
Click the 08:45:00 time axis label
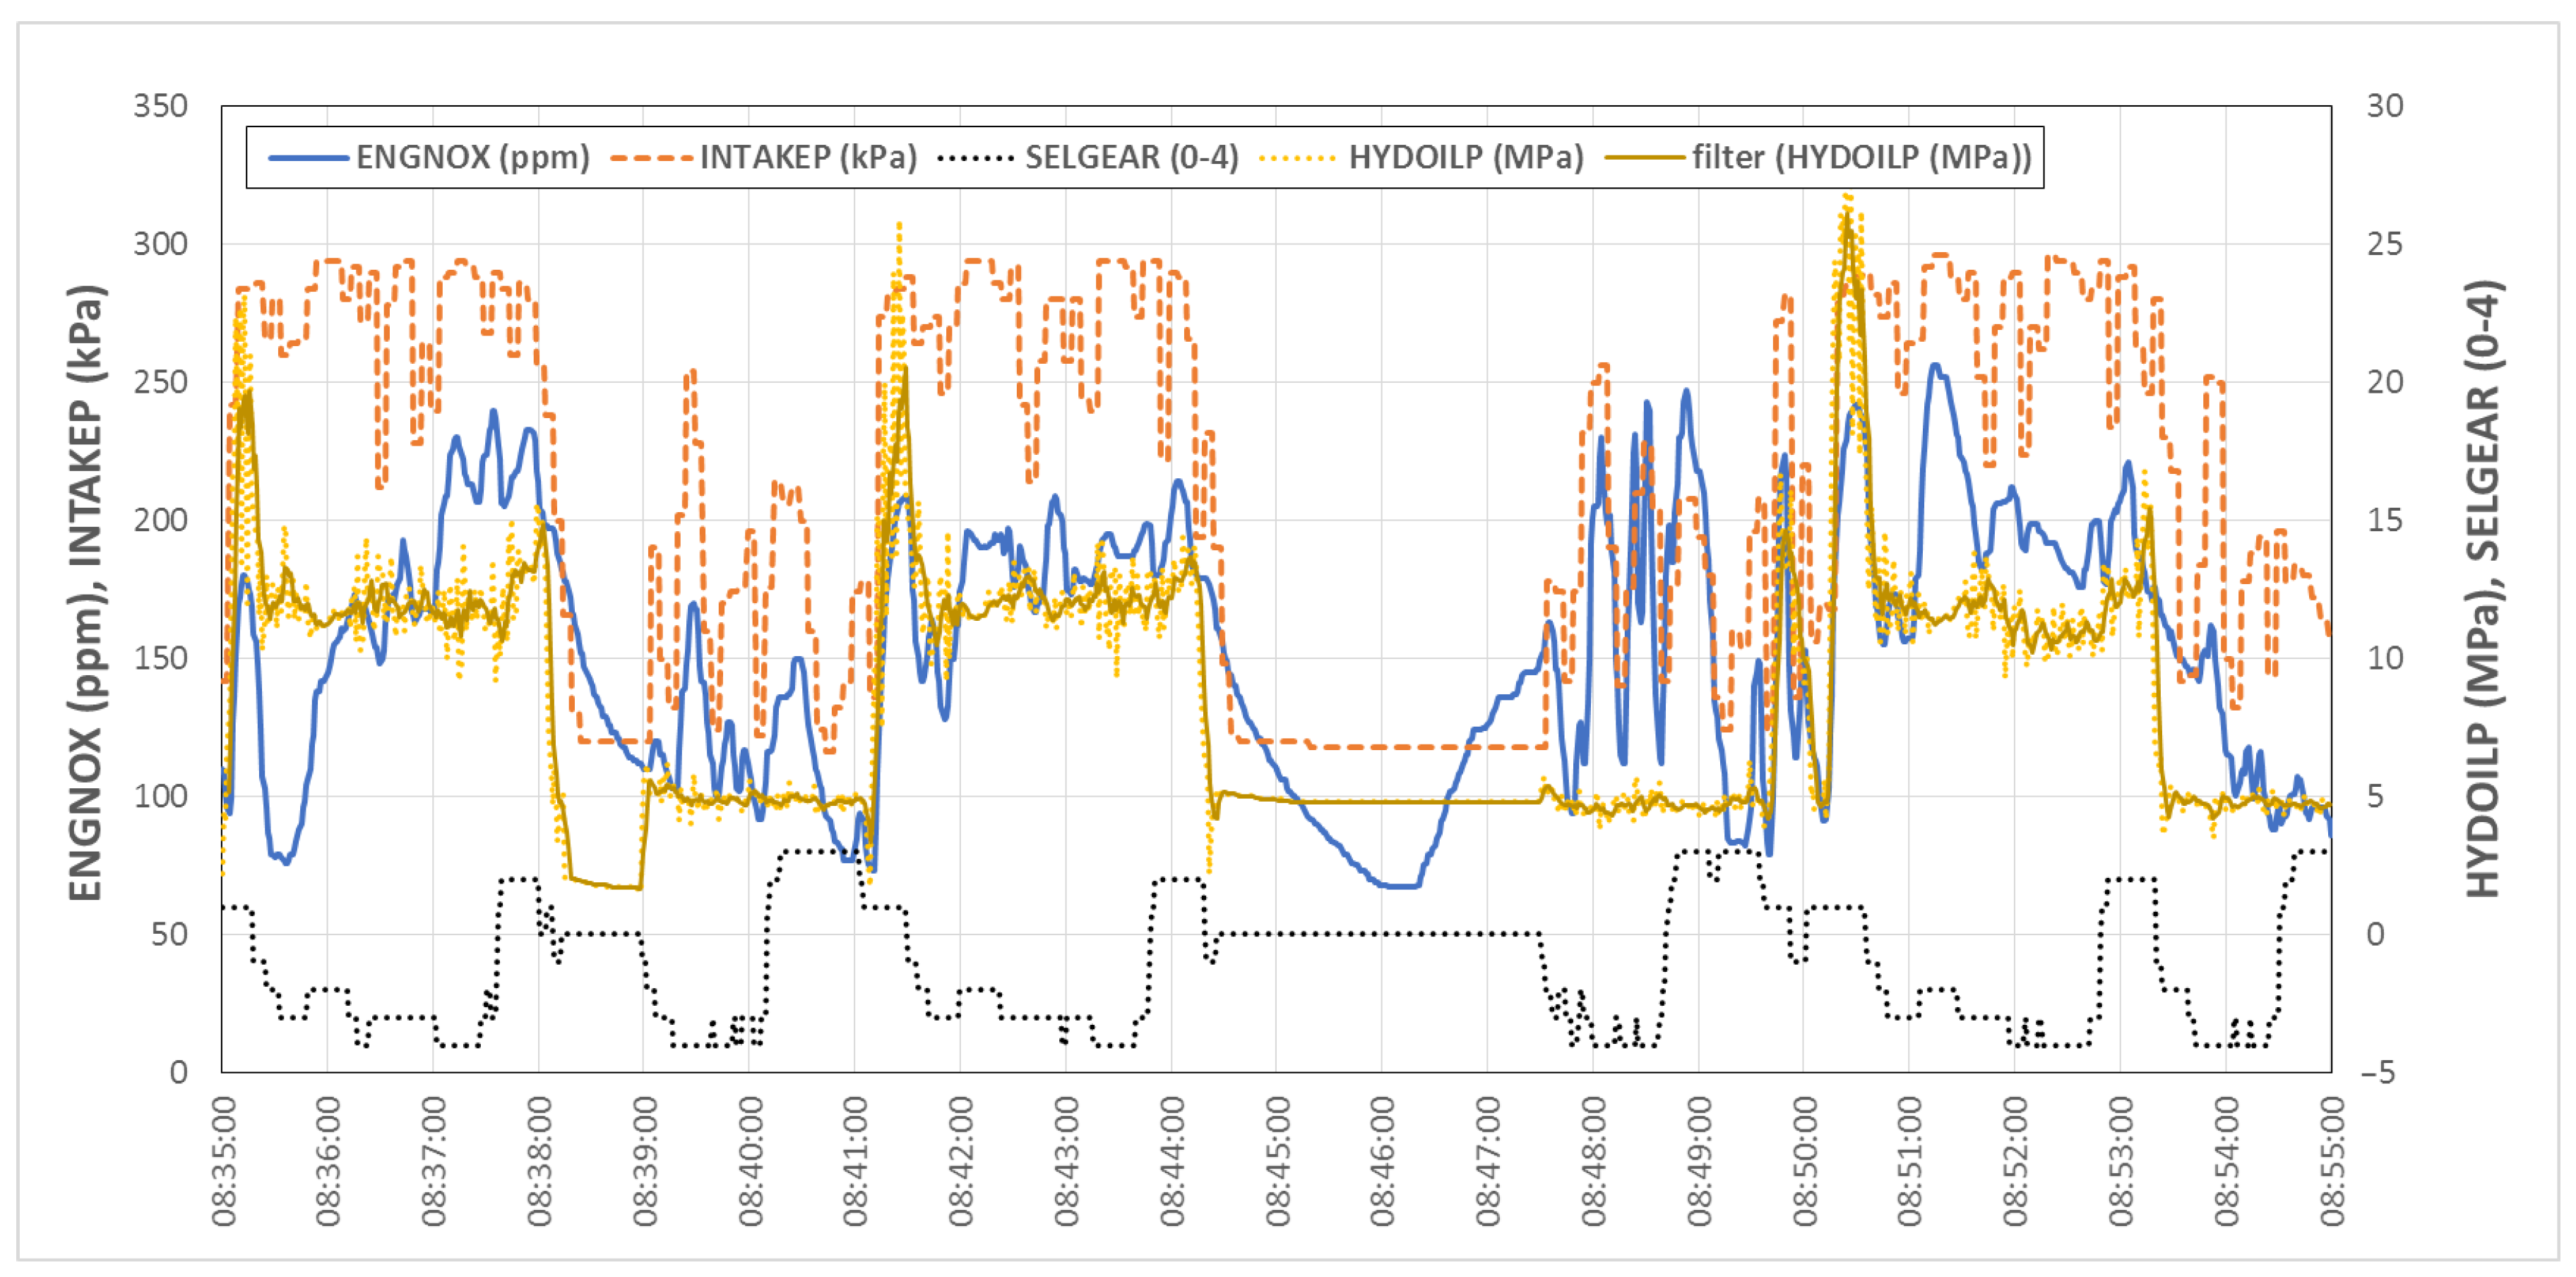point(1278,1161)
